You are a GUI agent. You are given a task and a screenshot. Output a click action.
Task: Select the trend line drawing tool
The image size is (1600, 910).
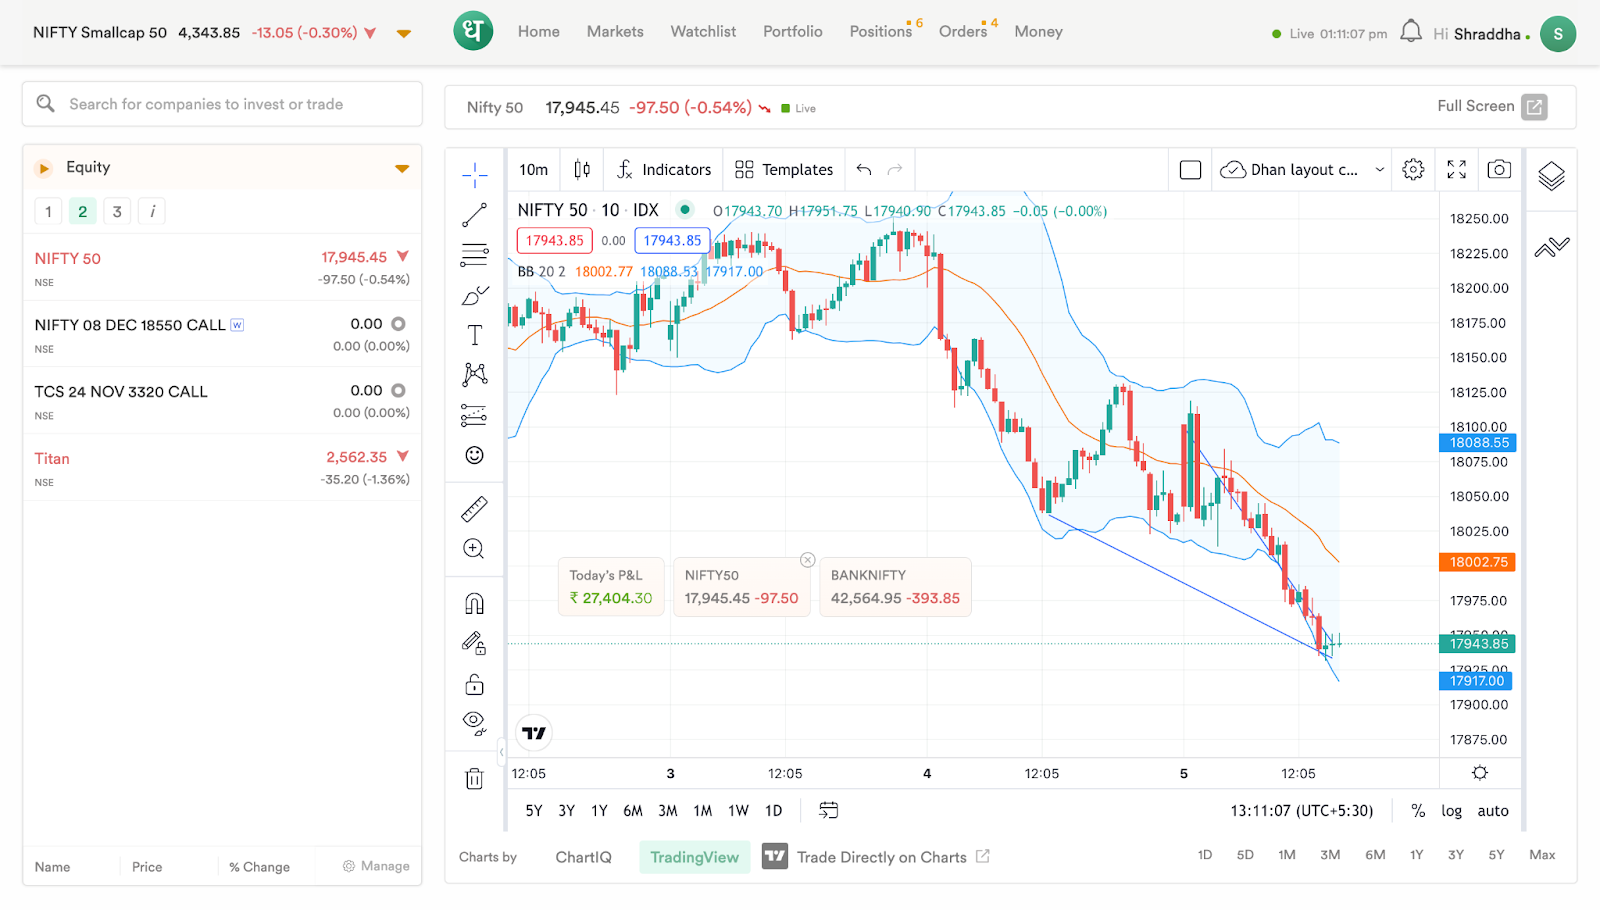474,214
